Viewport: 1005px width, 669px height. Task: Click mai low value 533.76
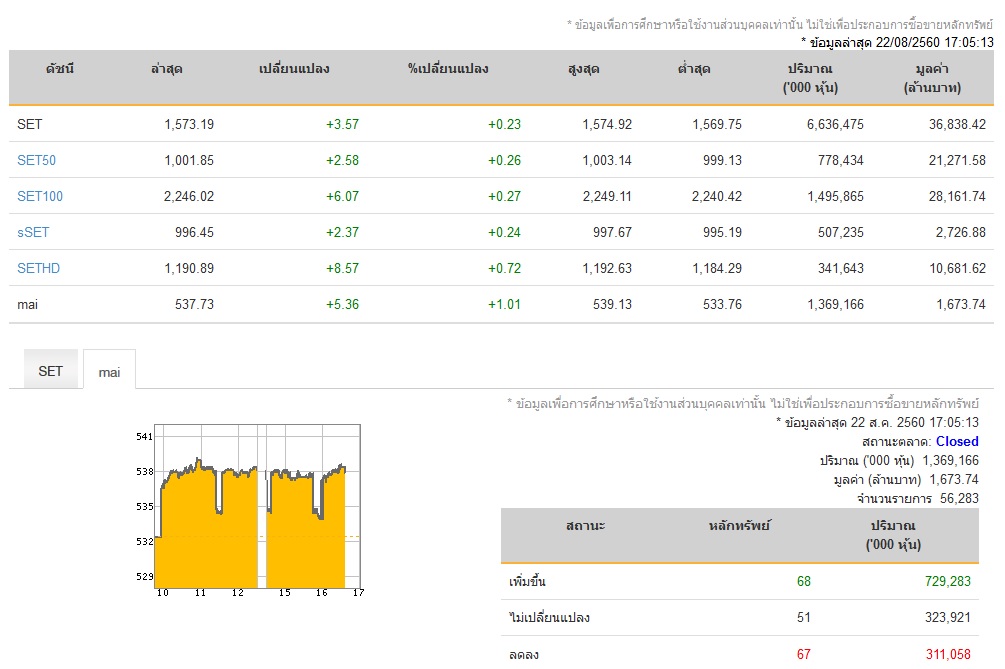722,304
